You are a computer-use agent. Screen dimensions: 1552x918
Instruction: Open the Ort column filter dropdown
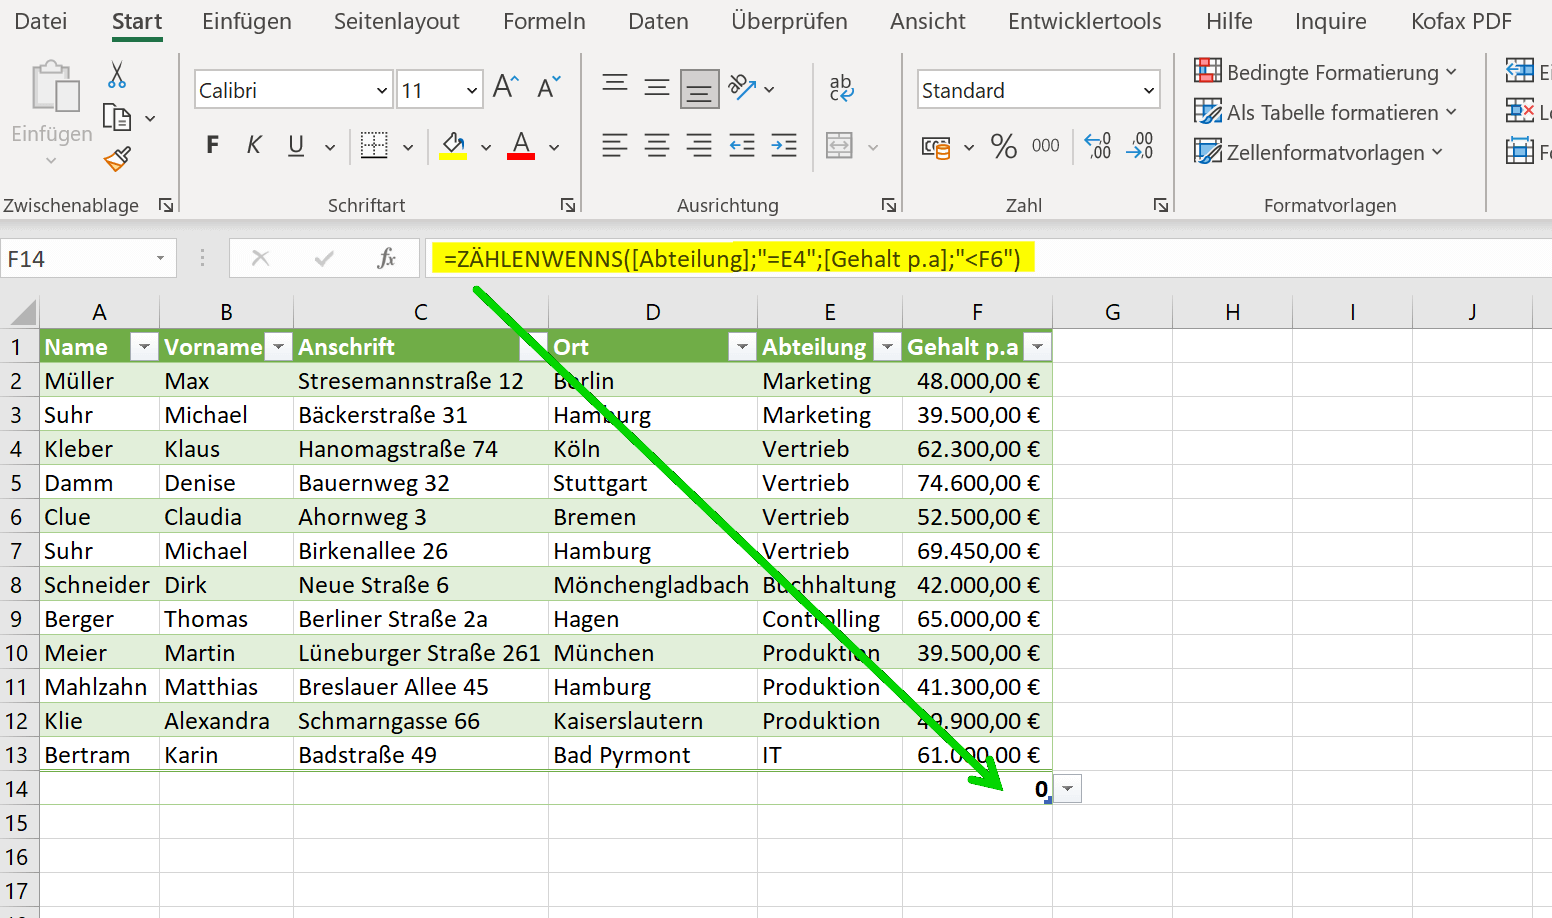(742, 347)
